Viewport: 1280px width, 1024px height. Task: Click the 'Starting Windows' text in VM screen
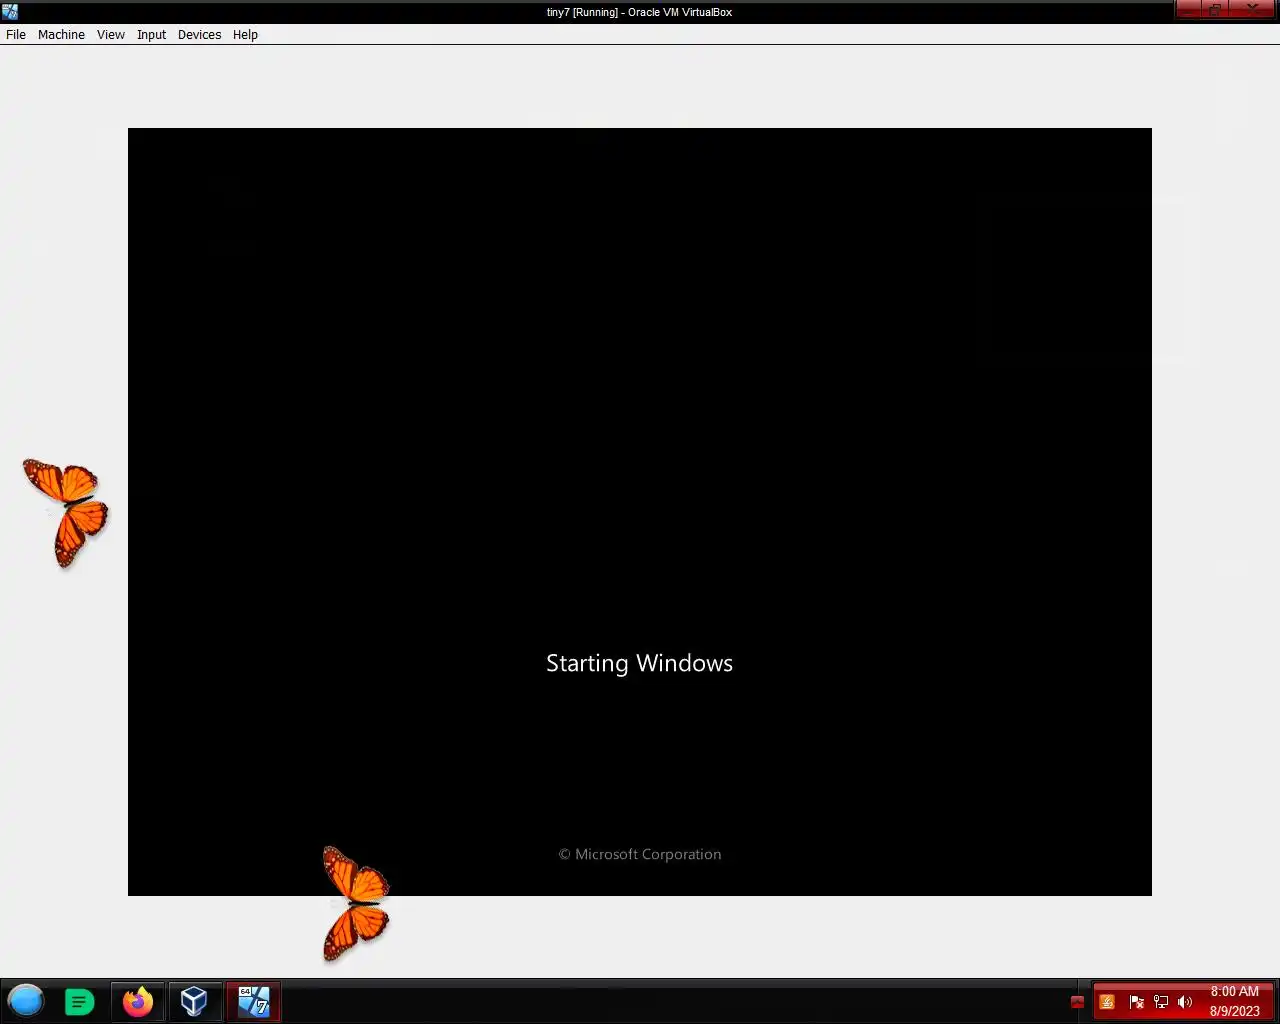pyautogui.click(x=639, y=664)
